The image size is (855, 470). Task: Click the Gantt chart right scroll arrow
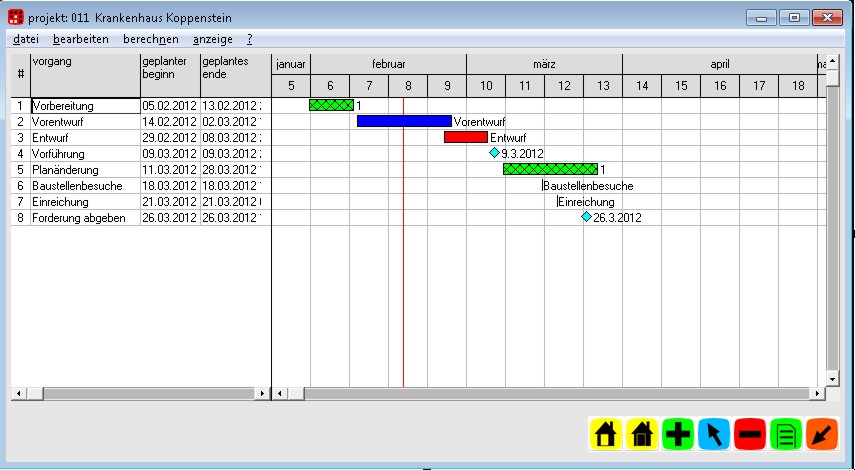pos(817,393)
